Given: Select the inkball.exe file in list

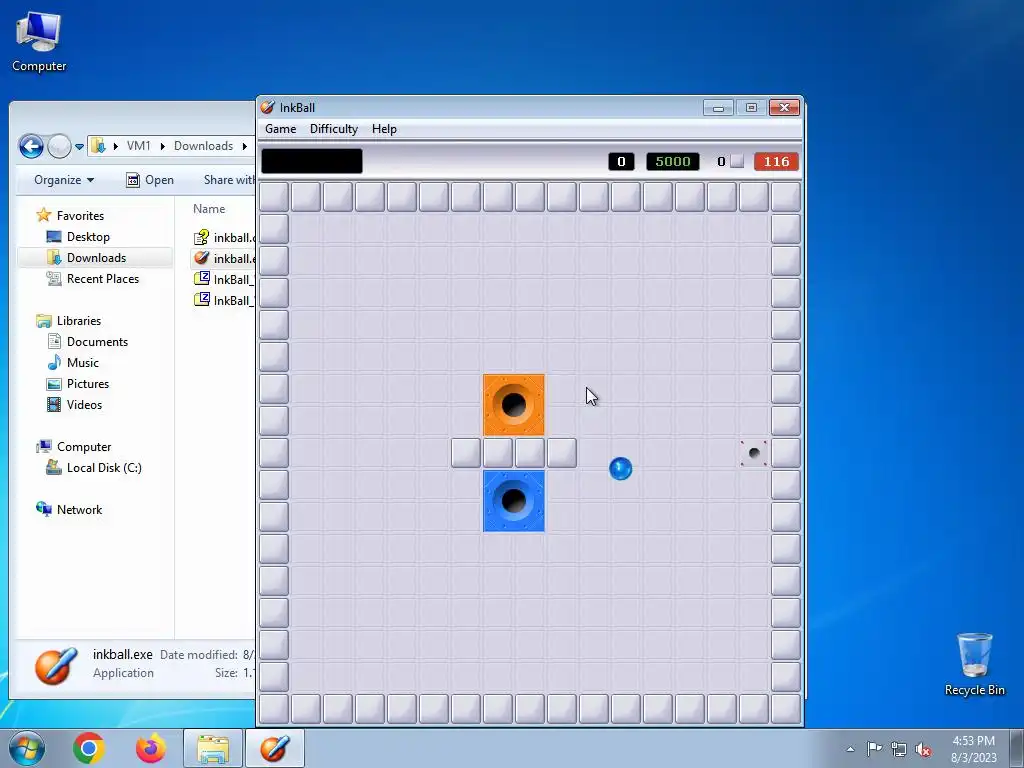Looking at the screenshot, I should (x=224, y=259).
